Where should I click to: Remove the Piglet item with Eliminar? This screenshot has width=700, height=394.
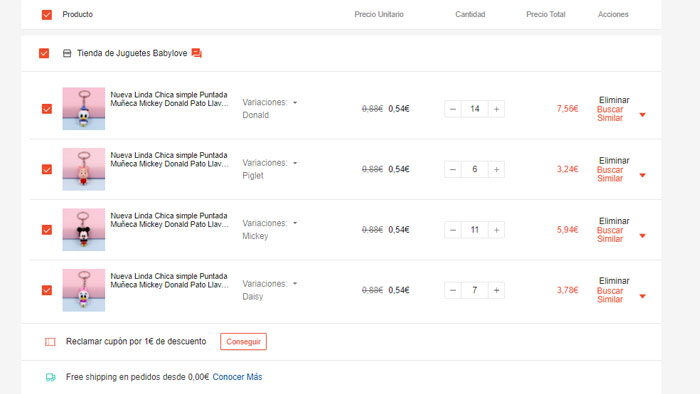click(614, 161)
